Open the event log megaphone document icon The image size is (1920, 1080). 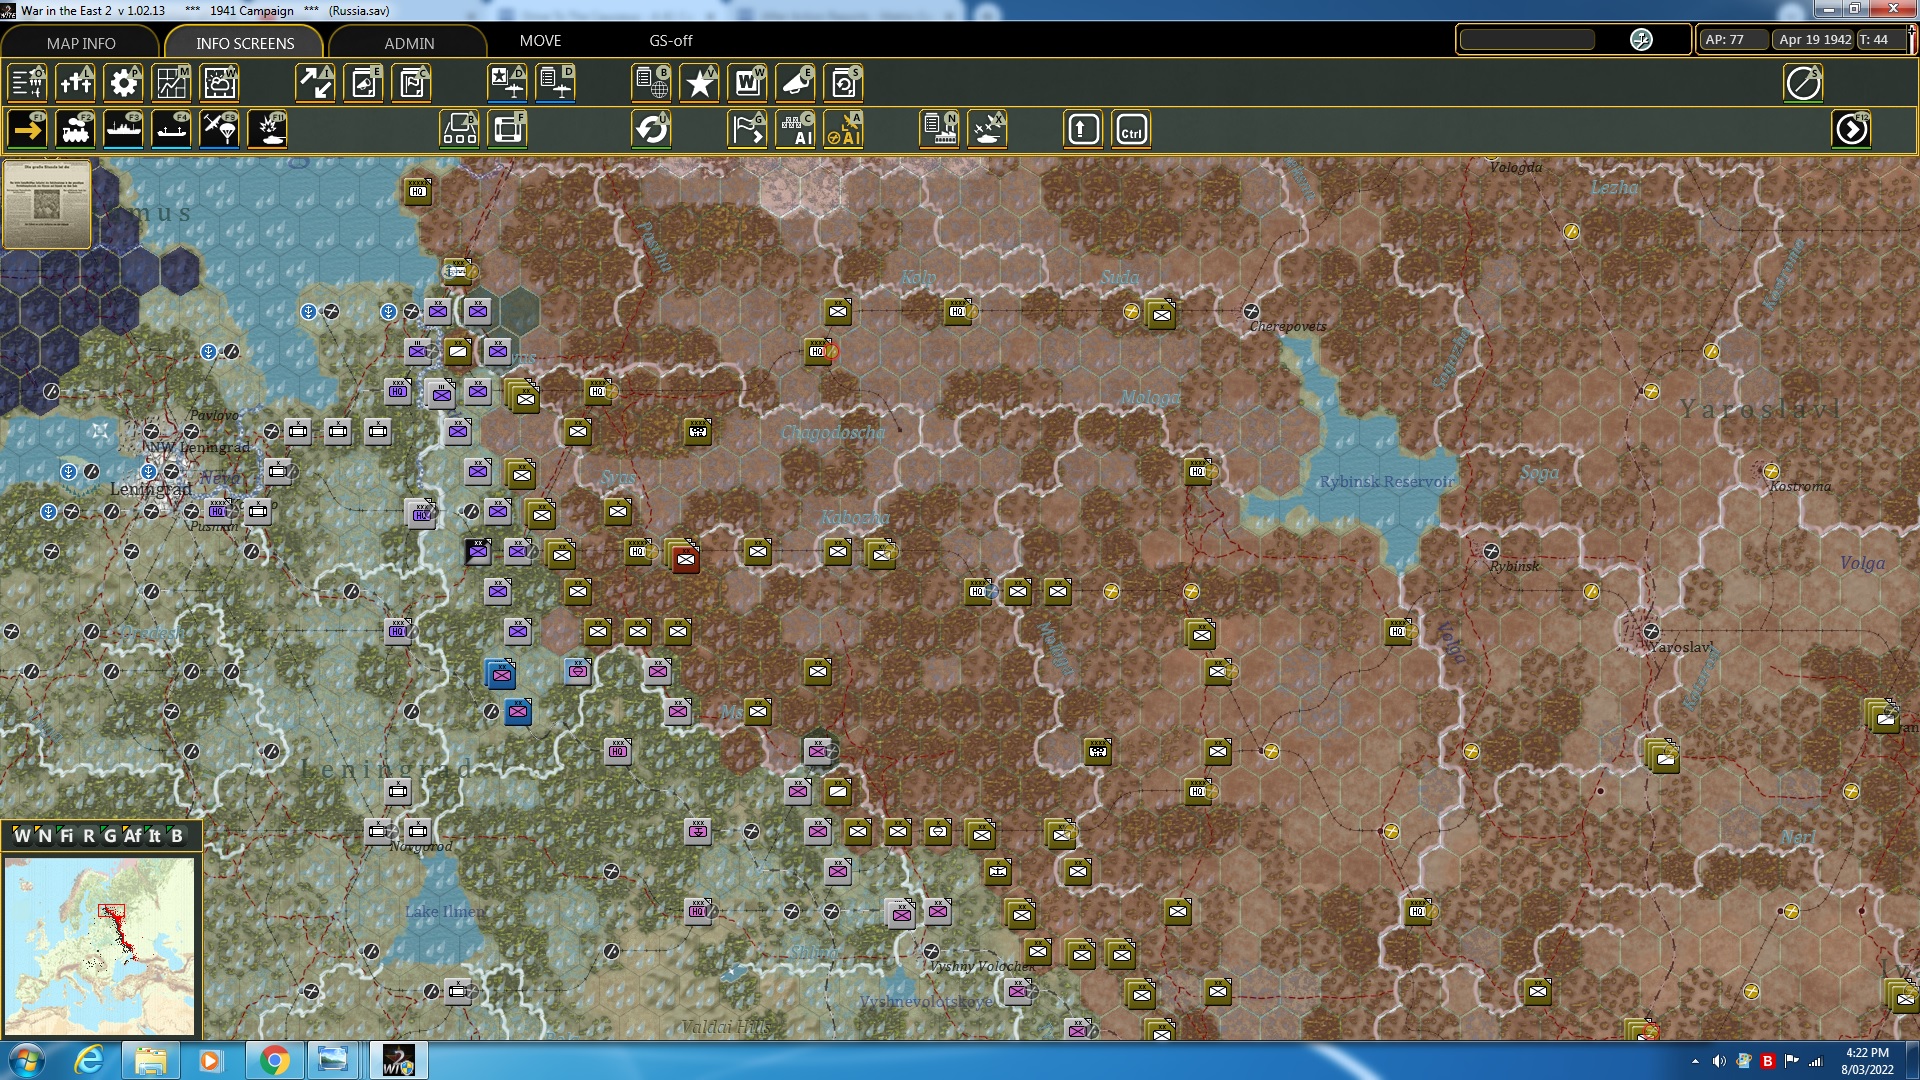(363, 83)
